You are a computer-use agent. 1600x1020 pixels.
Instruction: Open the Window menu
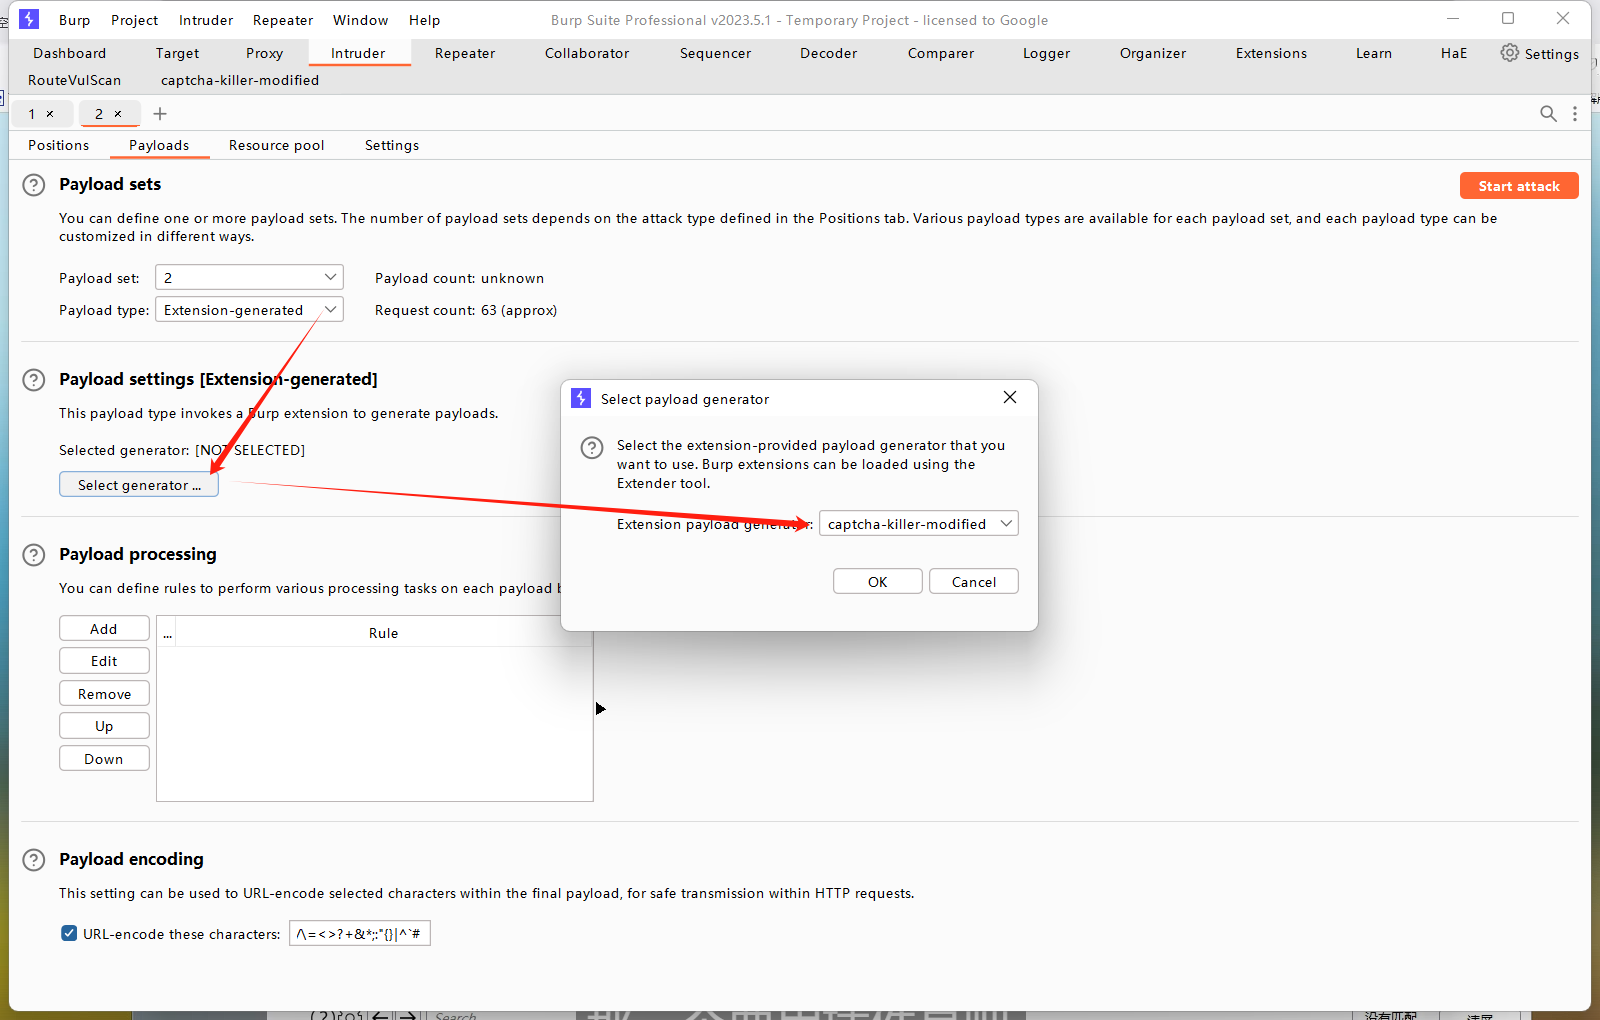point(361,20)
